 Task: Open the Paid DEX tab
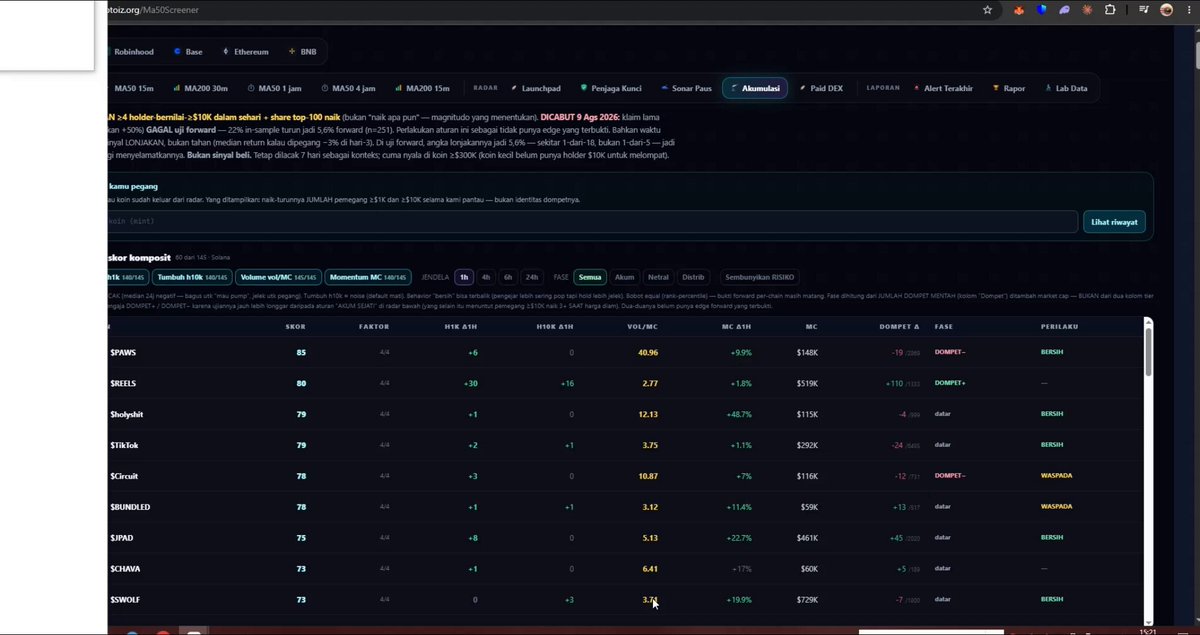tap(821, 88)
